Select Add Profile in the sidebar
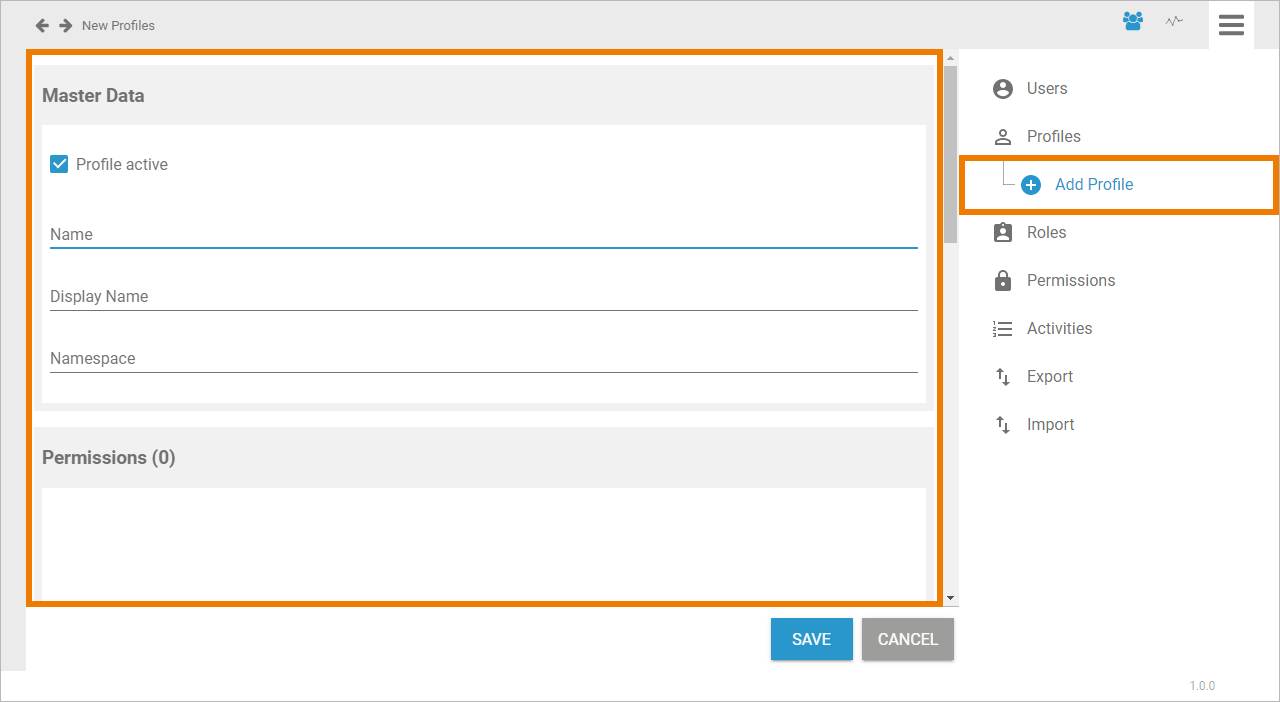The height and width of the screenshot is (702, 1280). pyautogui.click(x=1094, y=184)
